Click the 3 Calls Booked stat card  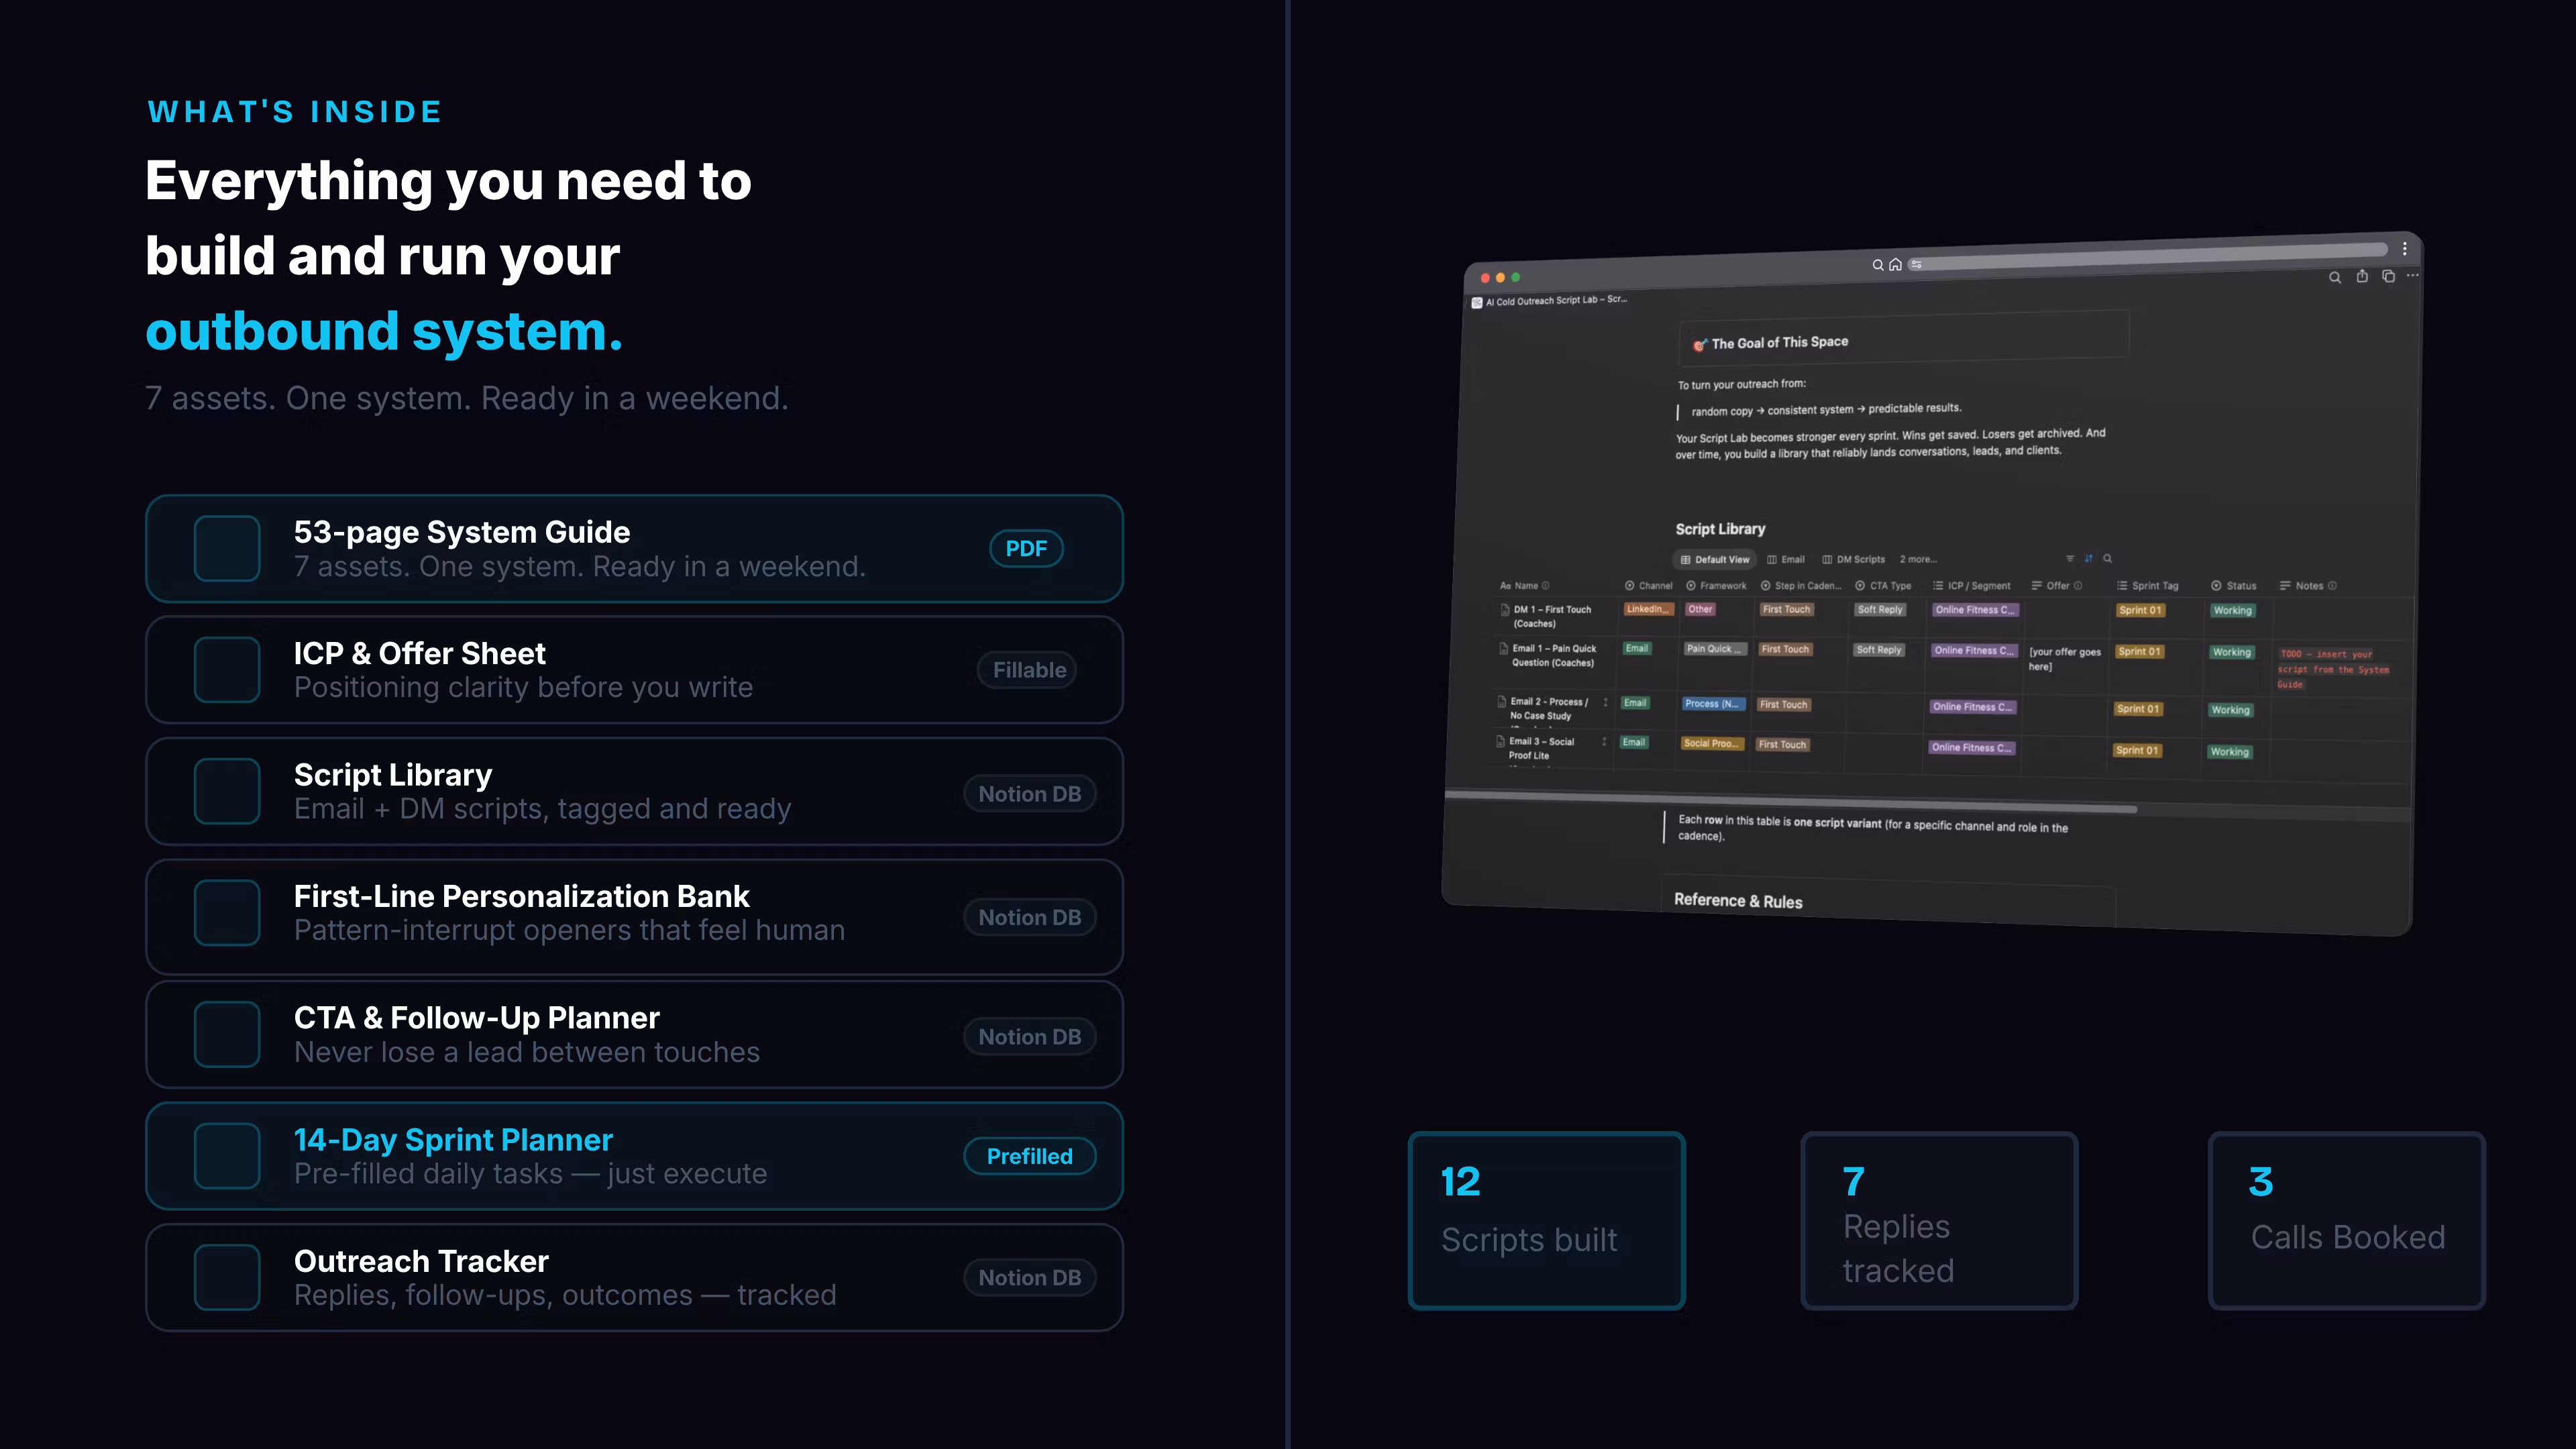click(x=2346, y=1220)
